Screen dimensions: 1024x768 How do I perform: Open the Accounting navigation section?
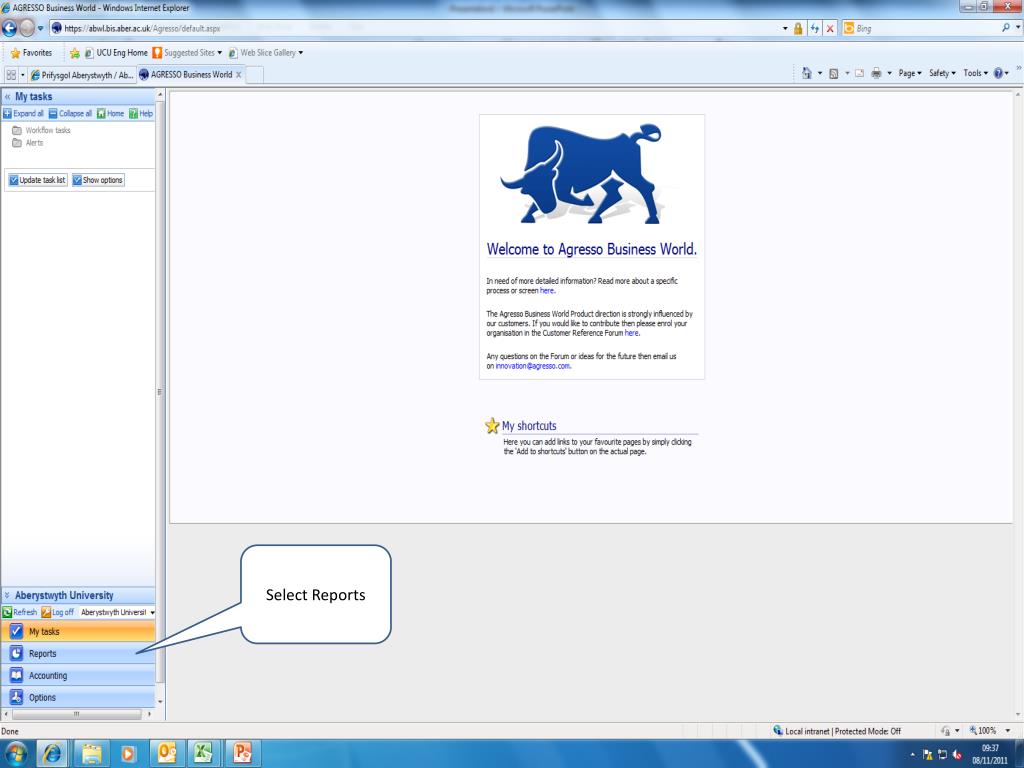78,675
